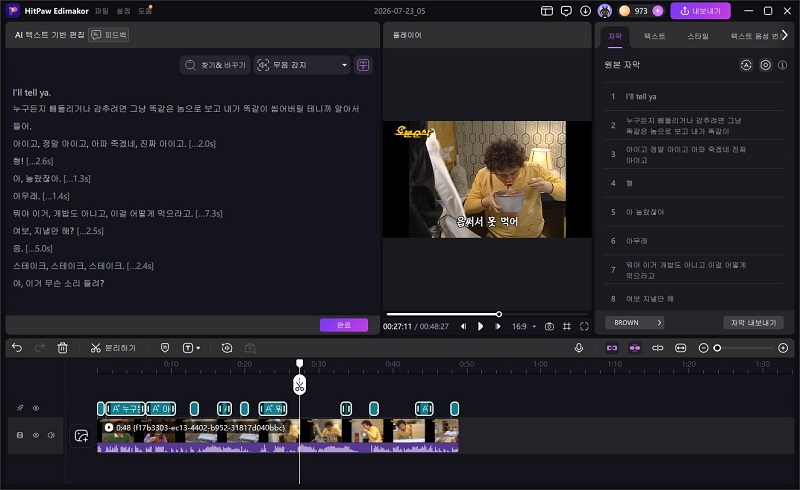Click the subtitle info icon
Viewport: 800px width, 490px height.
[x=782, y=65]
